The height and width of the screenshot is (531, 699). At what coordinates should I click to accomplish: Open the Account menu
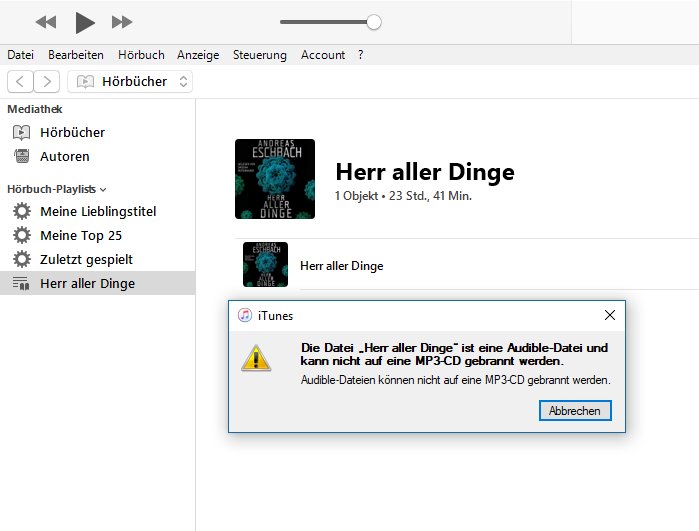click(323, 55)
